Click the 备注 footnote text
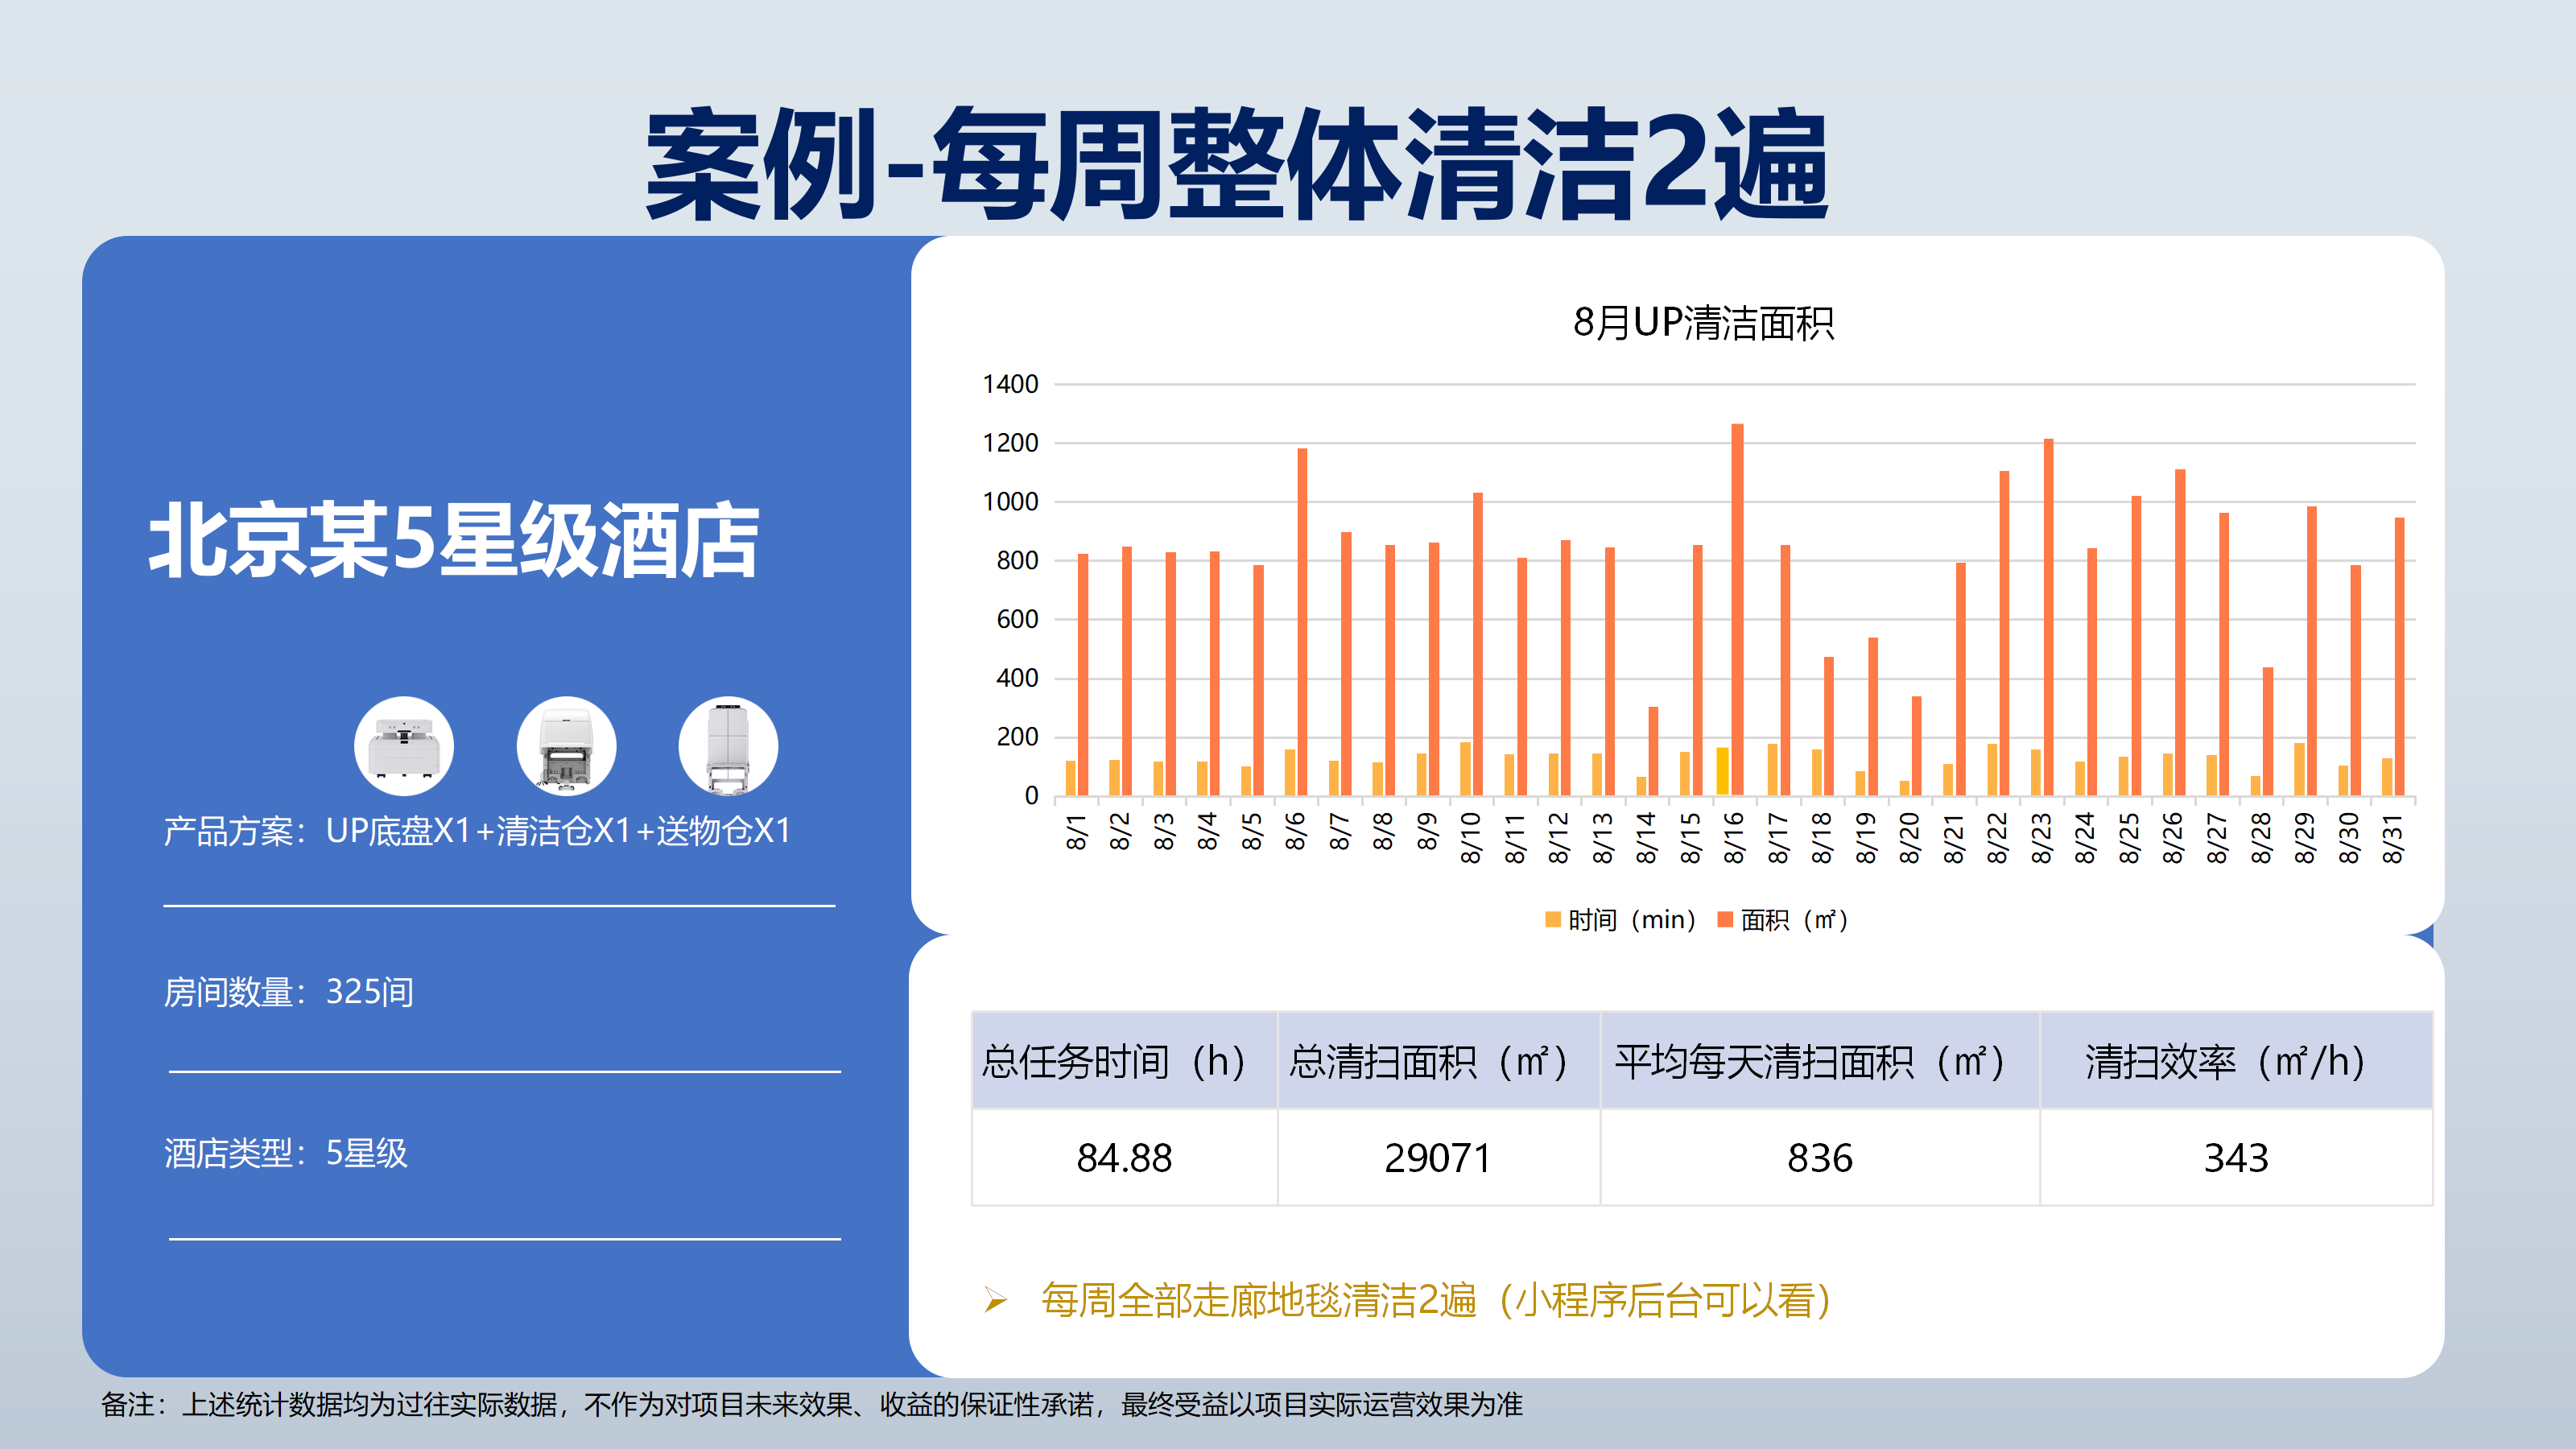2576x1449 pixels. [x=811, y=1405]
